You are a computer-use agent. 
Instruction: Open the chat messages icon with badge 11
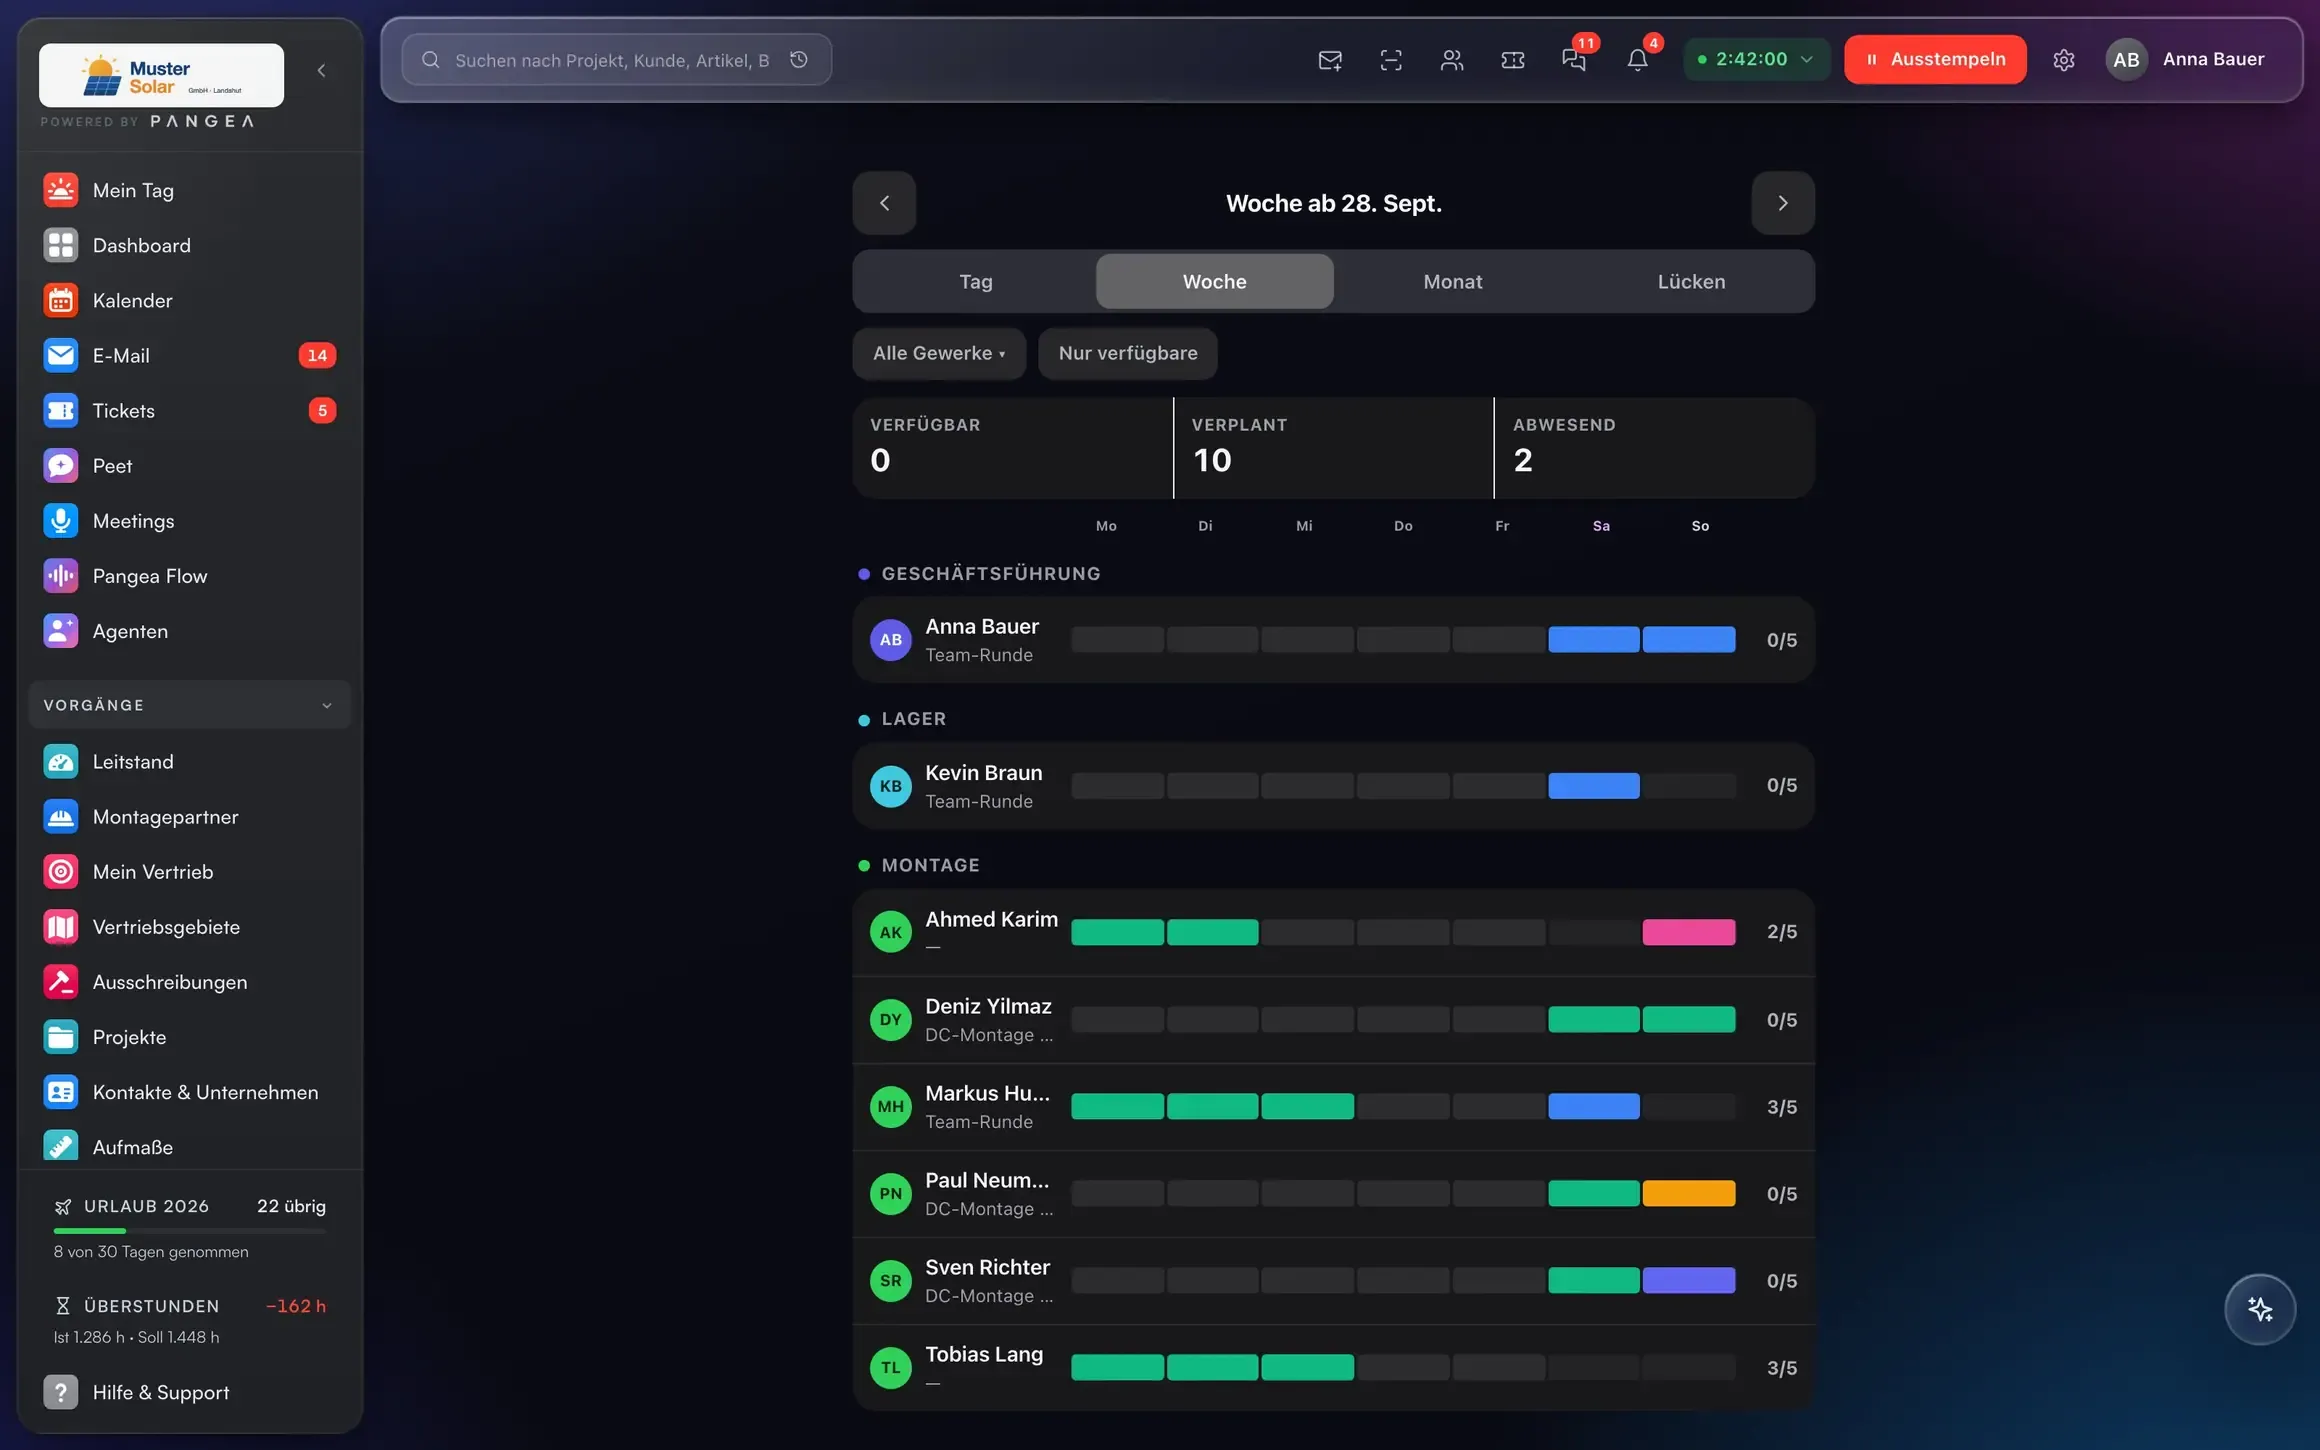[x=1574, y=60]
